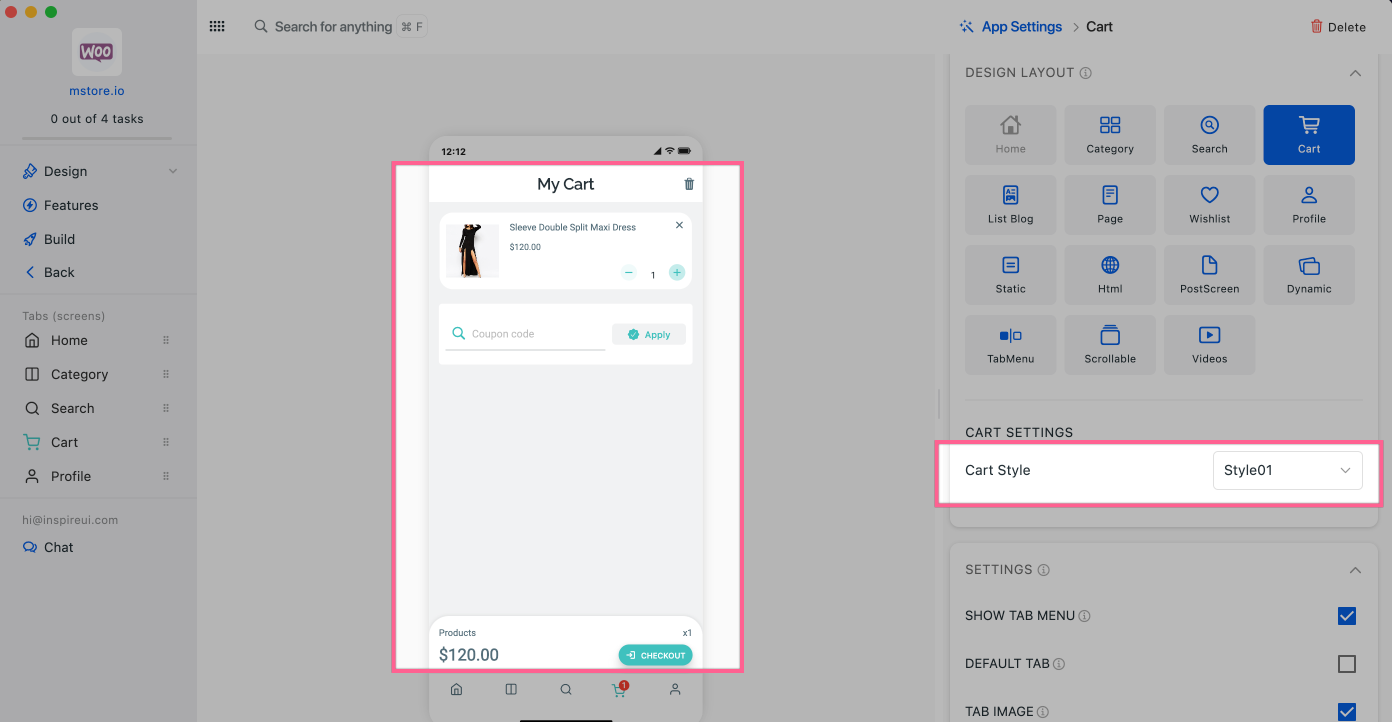The width and height of the screenshot is (1392, 722).
Task: Select the List Blog layout tile
Action: pos(1010,205)
